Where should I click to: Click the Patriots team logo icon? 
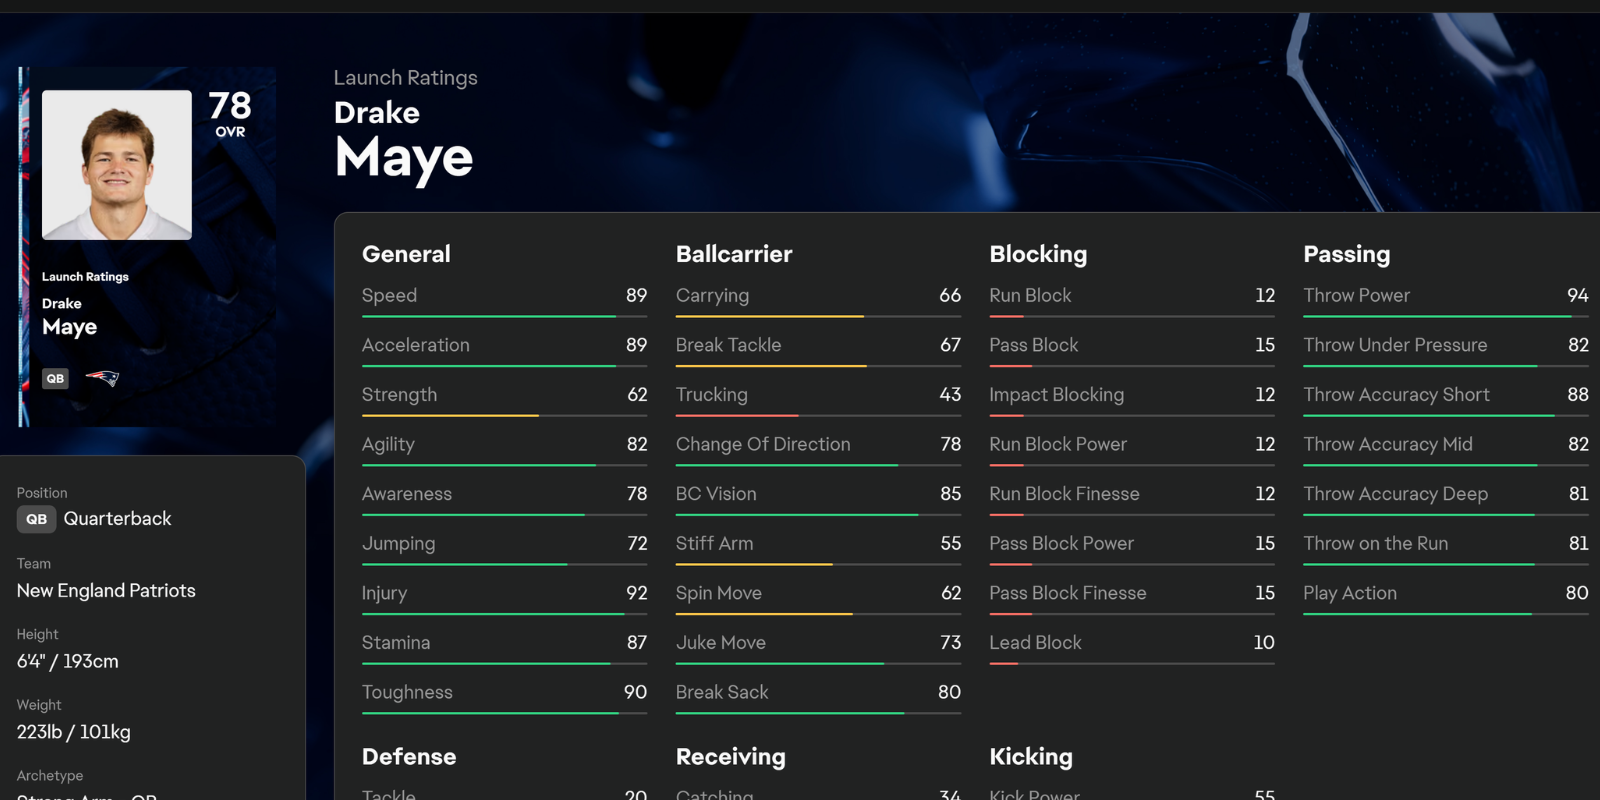tap(102, 378)
